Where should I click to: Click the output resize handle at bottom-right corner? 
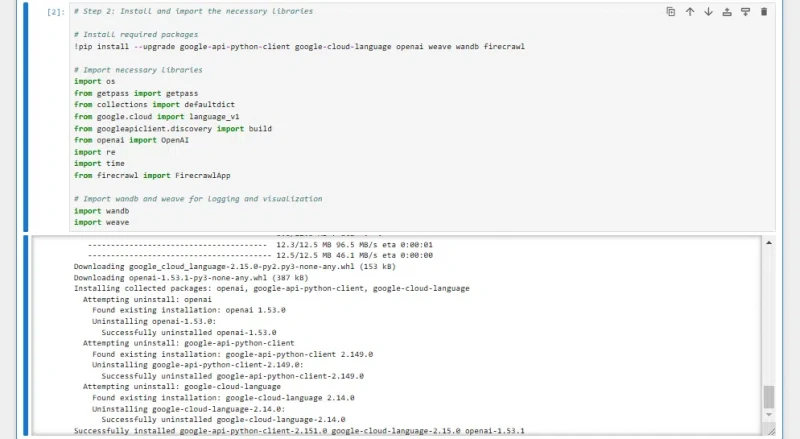tap(771, 431)
